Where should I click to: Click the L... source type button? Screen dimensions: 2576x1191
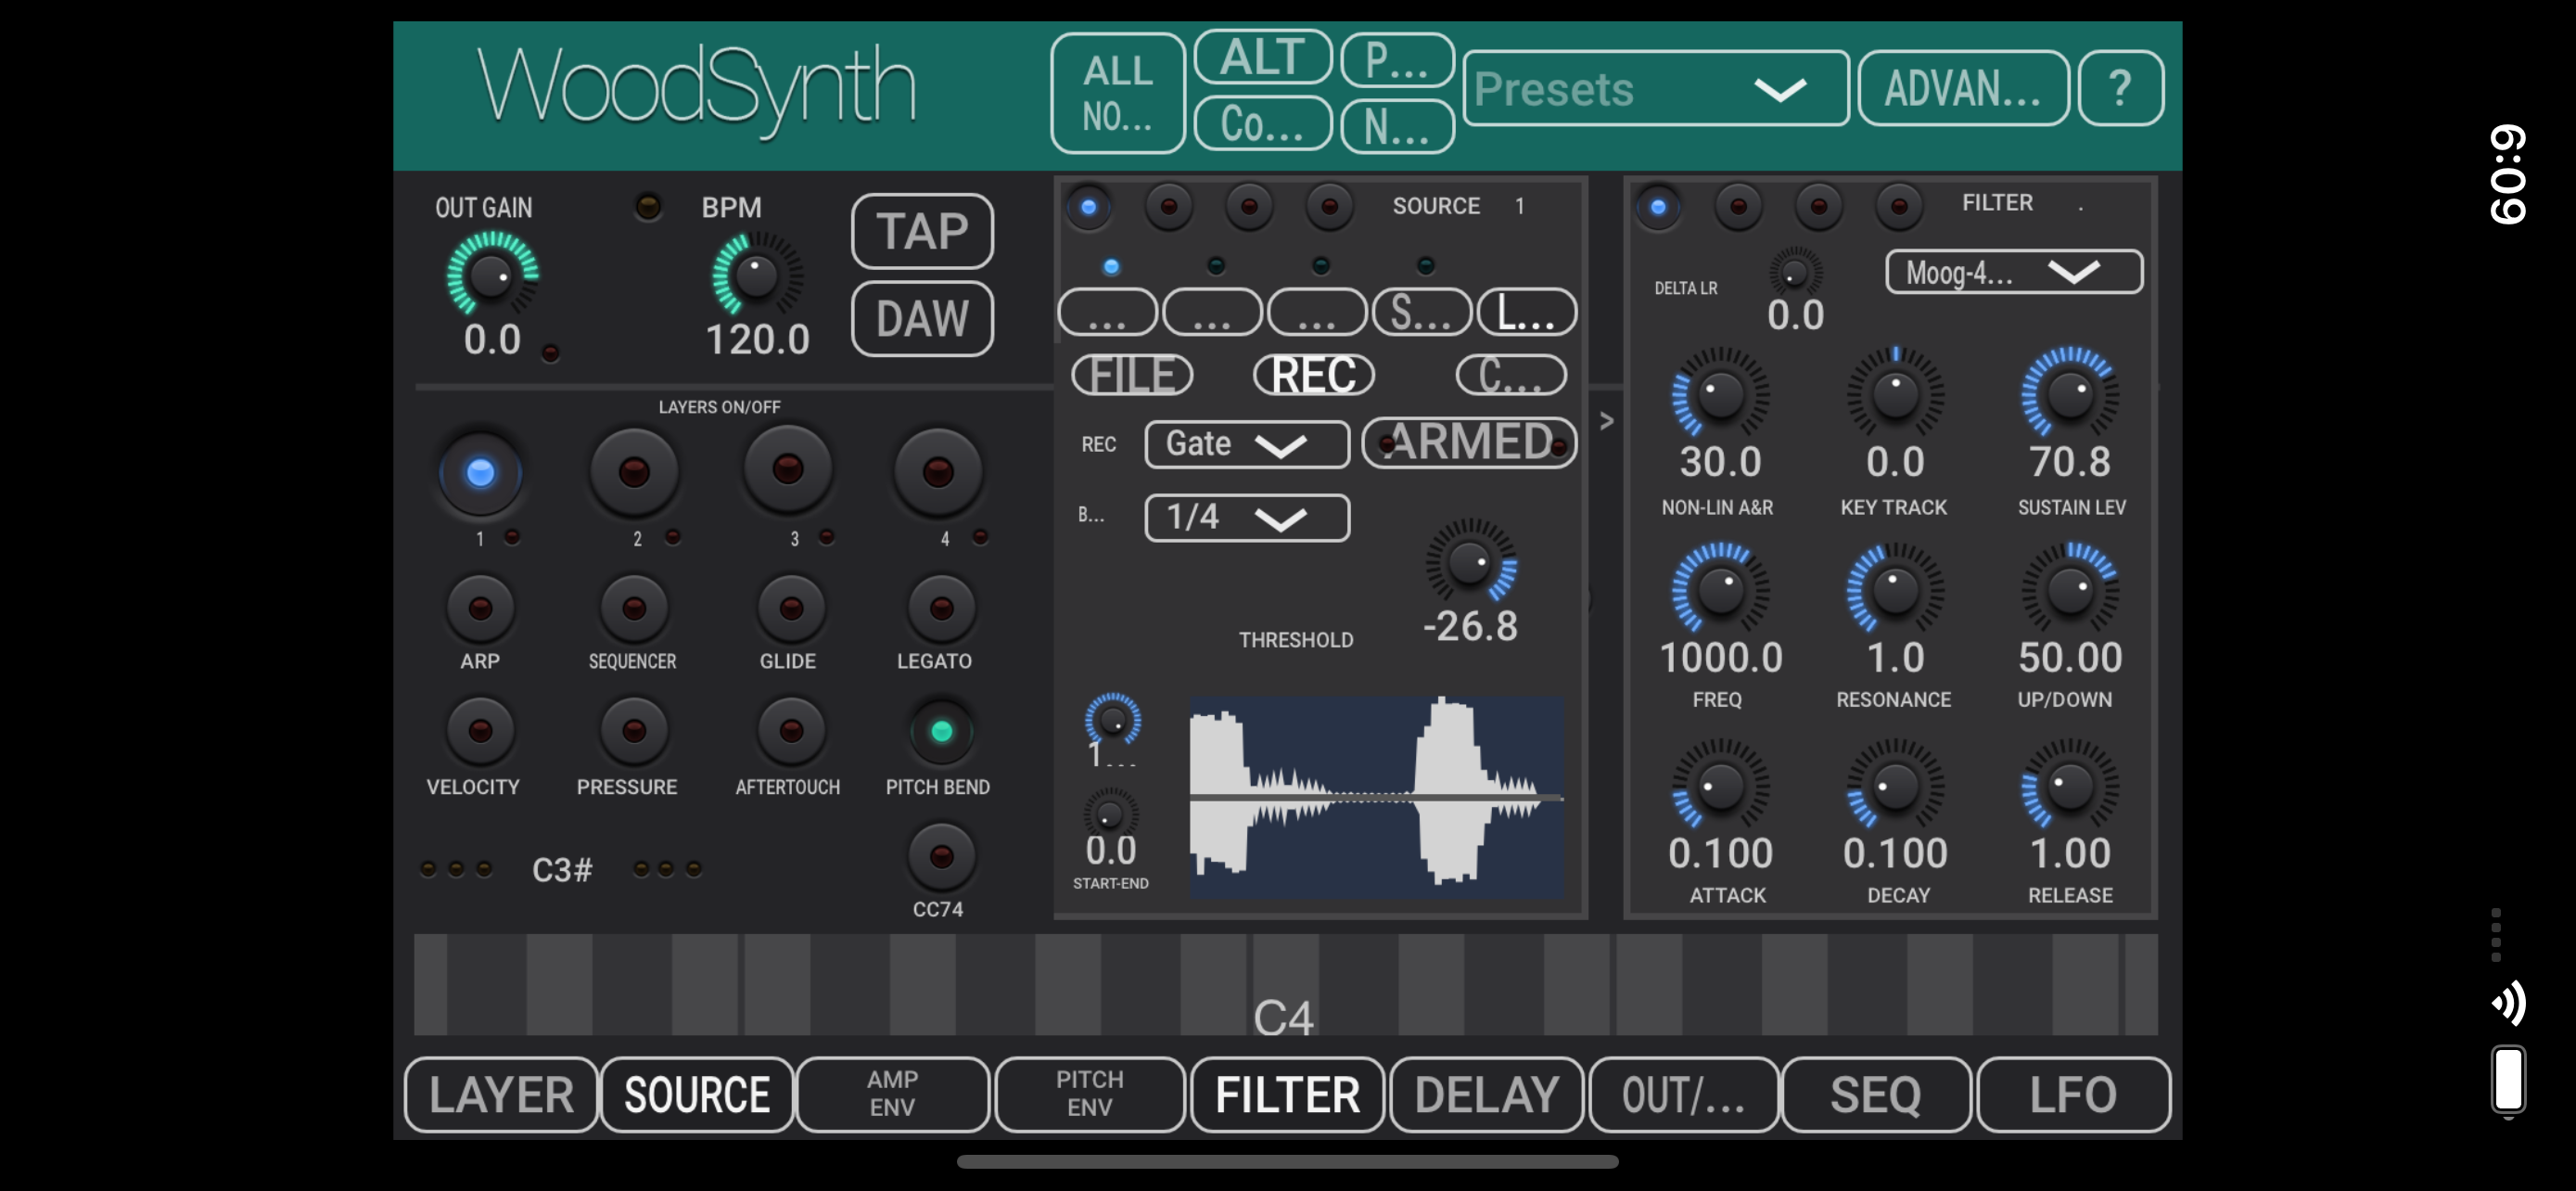point(1527,312)
